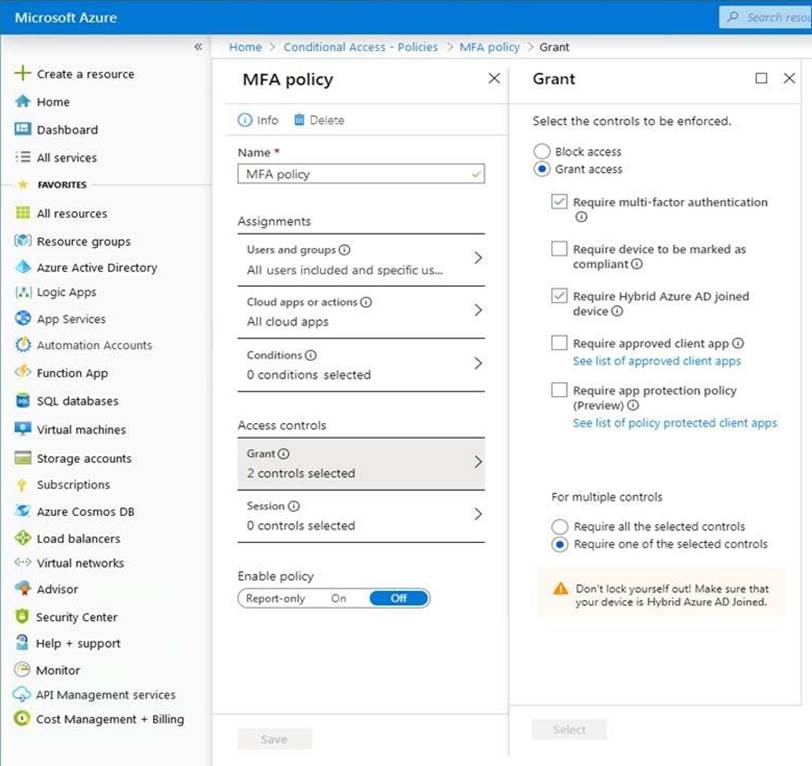Click the Delete trash icon in MFA policy
The width and height of the screenshot is (812, 766).
299,120
